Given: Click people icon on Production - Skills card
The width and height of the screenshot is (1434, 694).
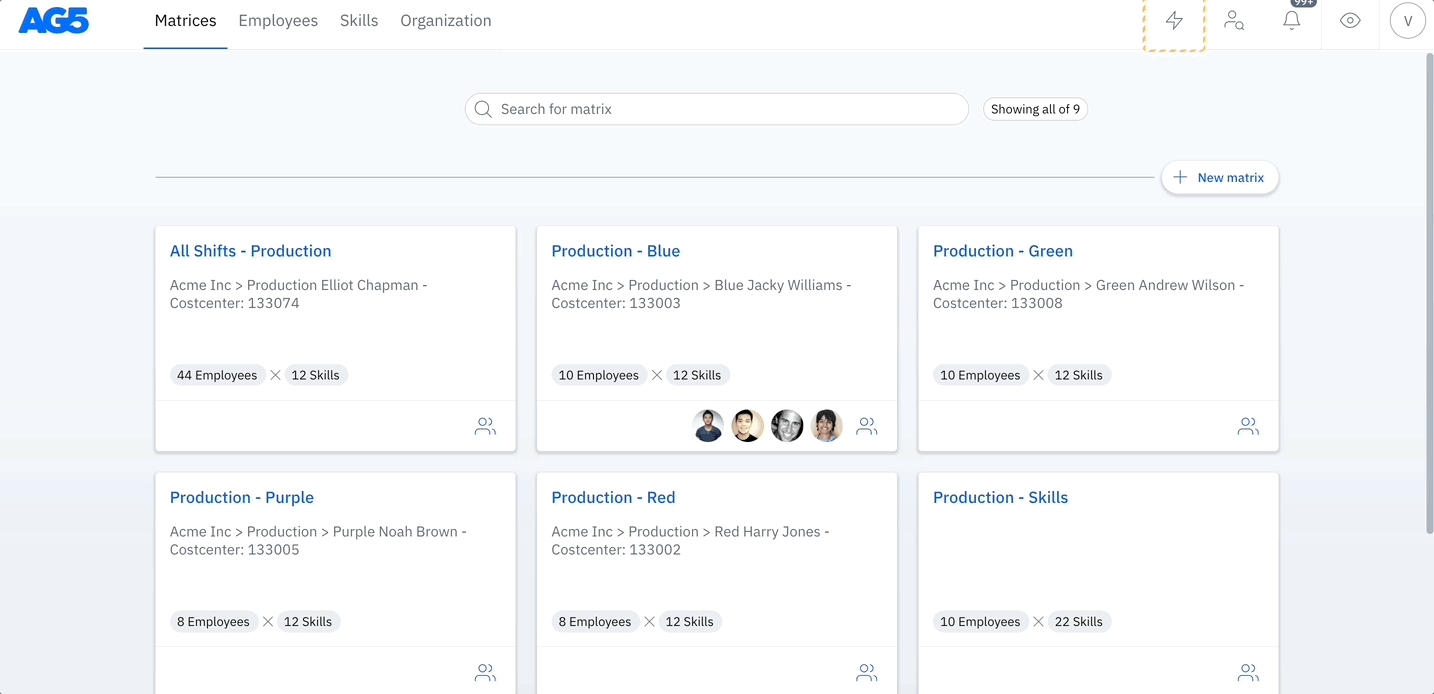Looking at the screenshot, I should pos(1248,673).
